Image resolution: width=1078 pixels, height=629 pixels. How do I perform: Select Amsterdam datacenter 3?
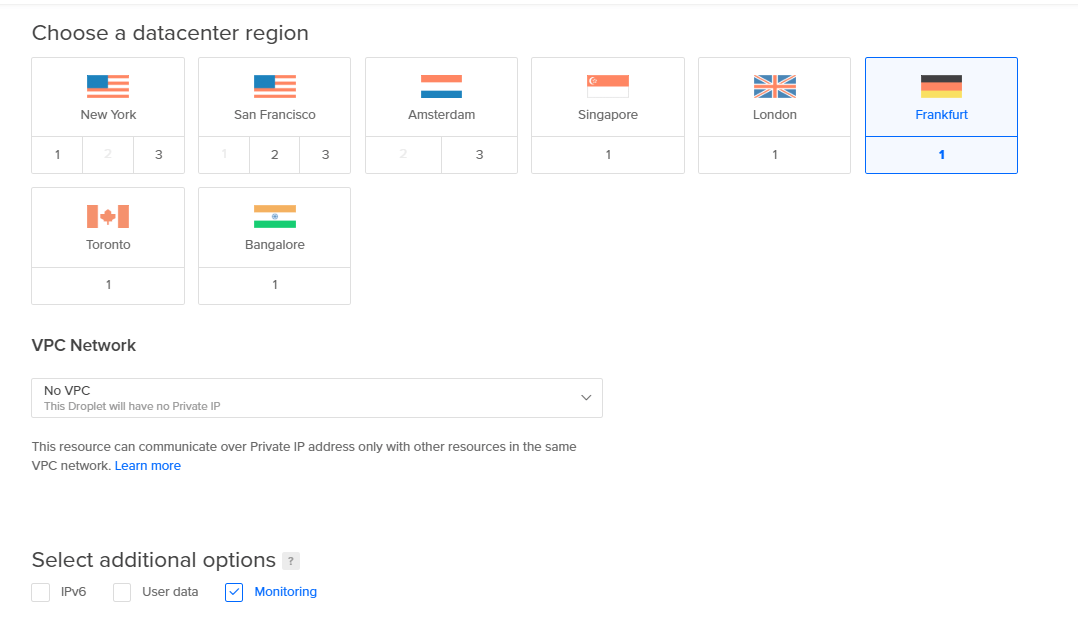point(479,155)
